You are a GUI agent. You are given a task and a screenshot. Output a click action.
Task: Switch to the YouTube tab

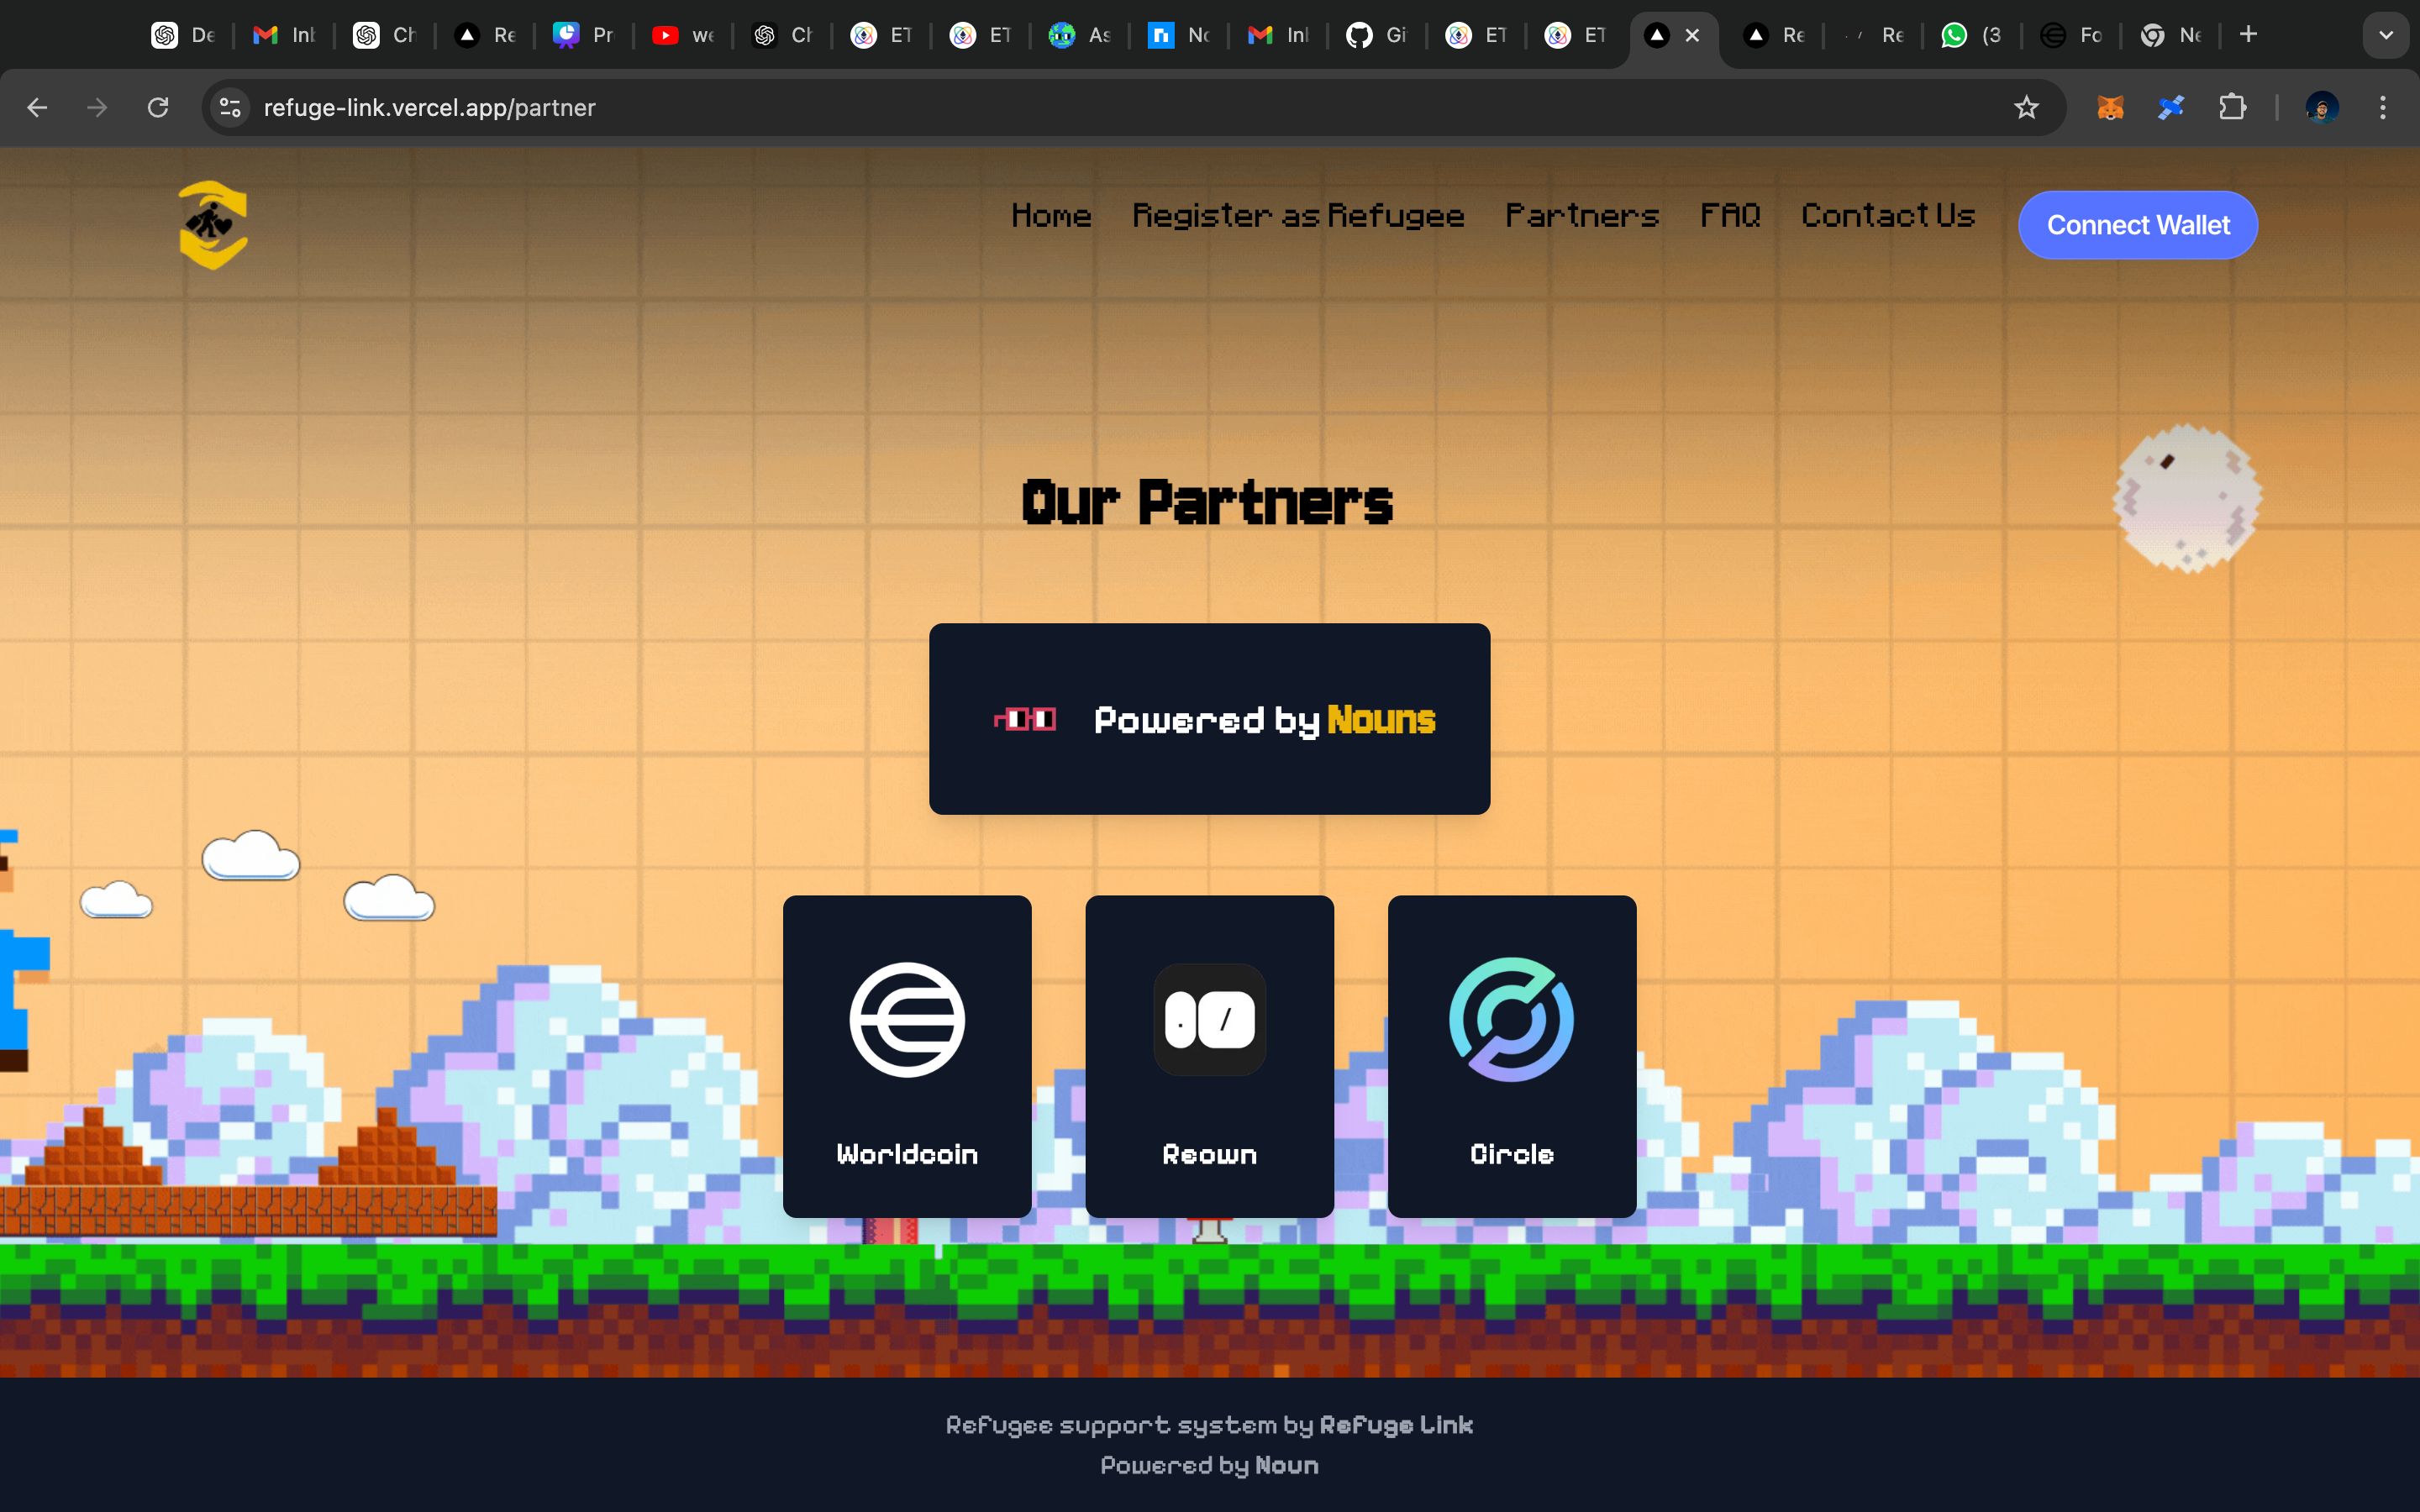pyautogui.click(x=683, y=35)
